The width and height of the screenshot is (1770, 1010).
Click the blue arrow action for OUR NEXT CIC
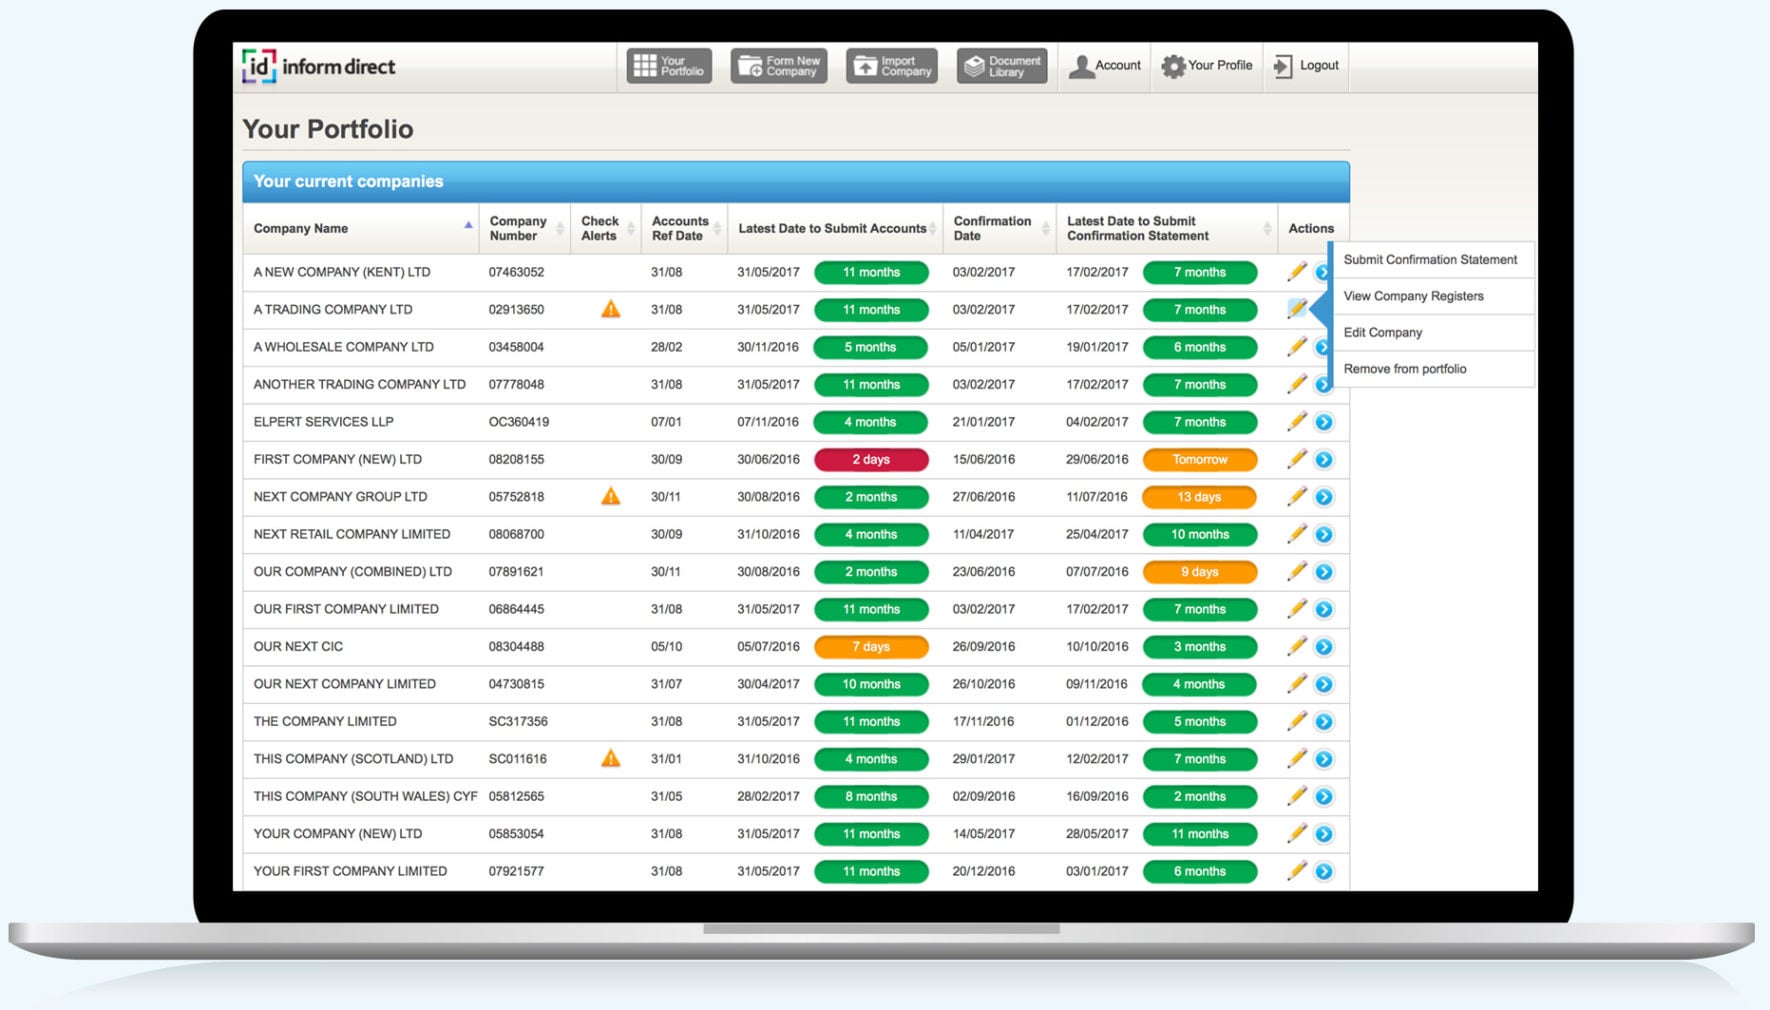1323,646
